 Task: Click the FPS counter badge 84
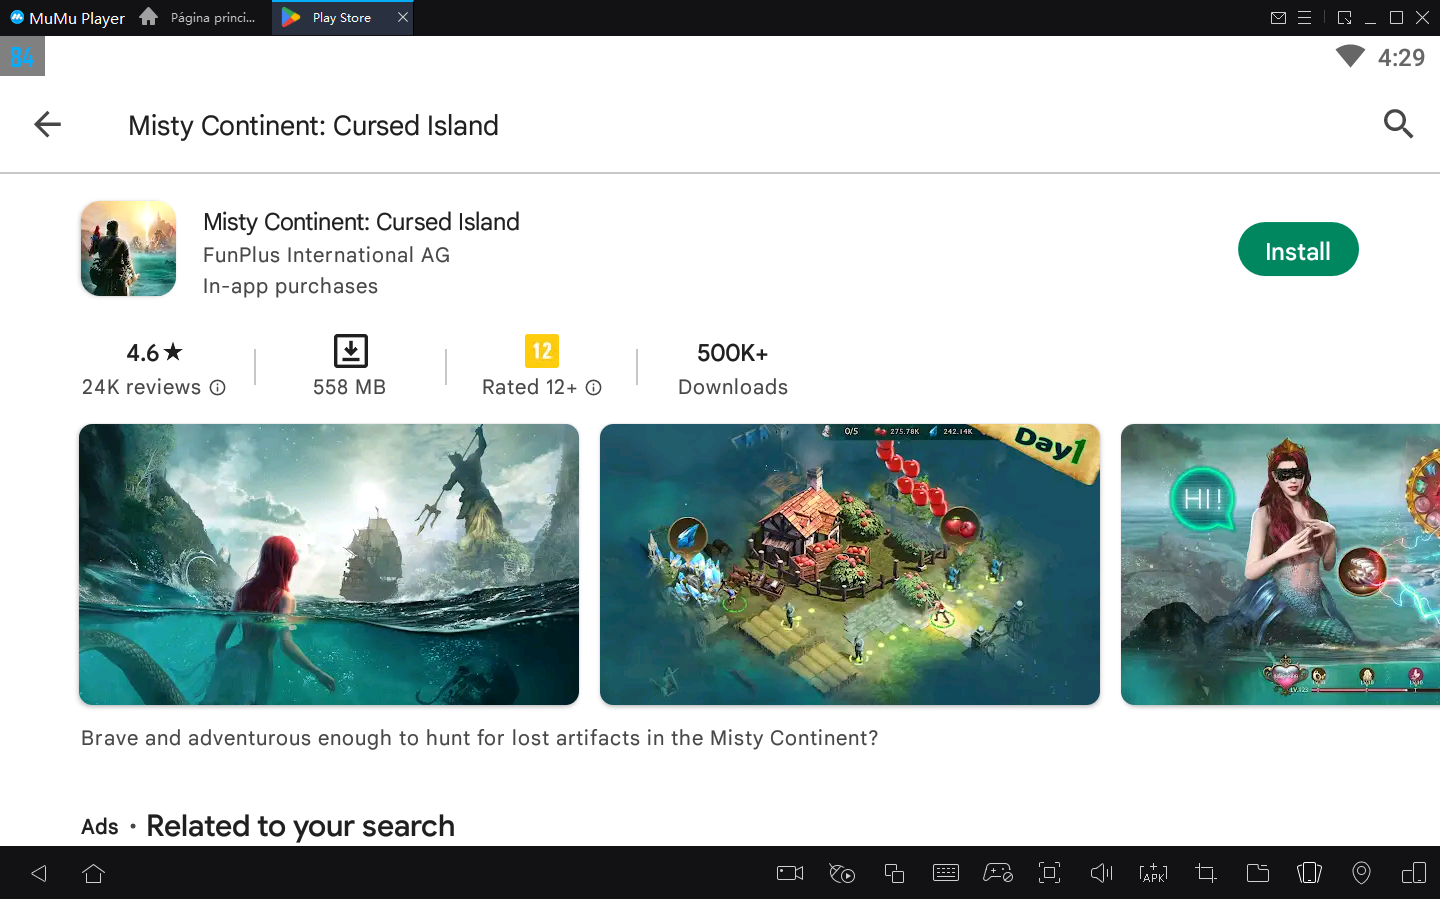pos(22,57)
